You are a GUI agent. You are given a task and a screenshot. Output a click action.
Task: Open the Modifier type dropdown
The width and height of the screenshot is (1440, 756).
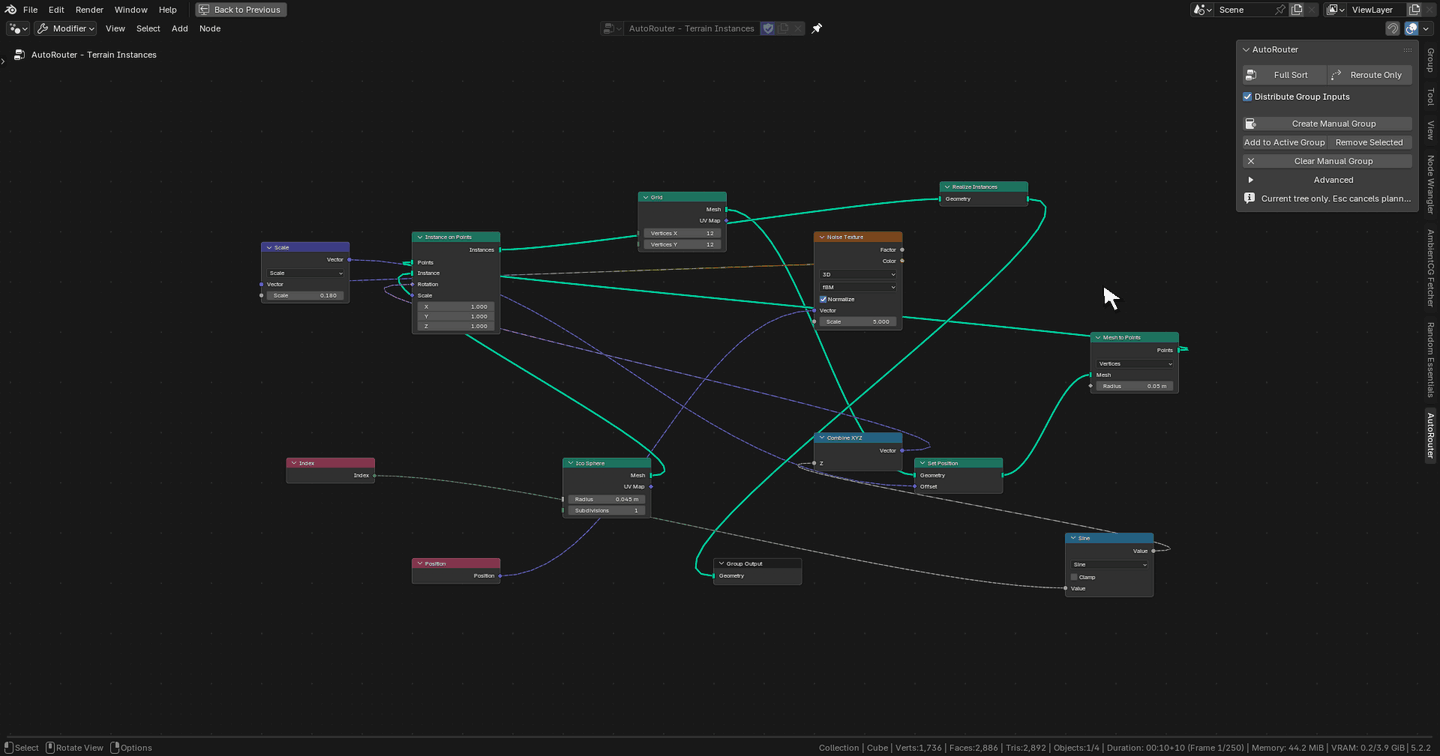pos(66,28)
